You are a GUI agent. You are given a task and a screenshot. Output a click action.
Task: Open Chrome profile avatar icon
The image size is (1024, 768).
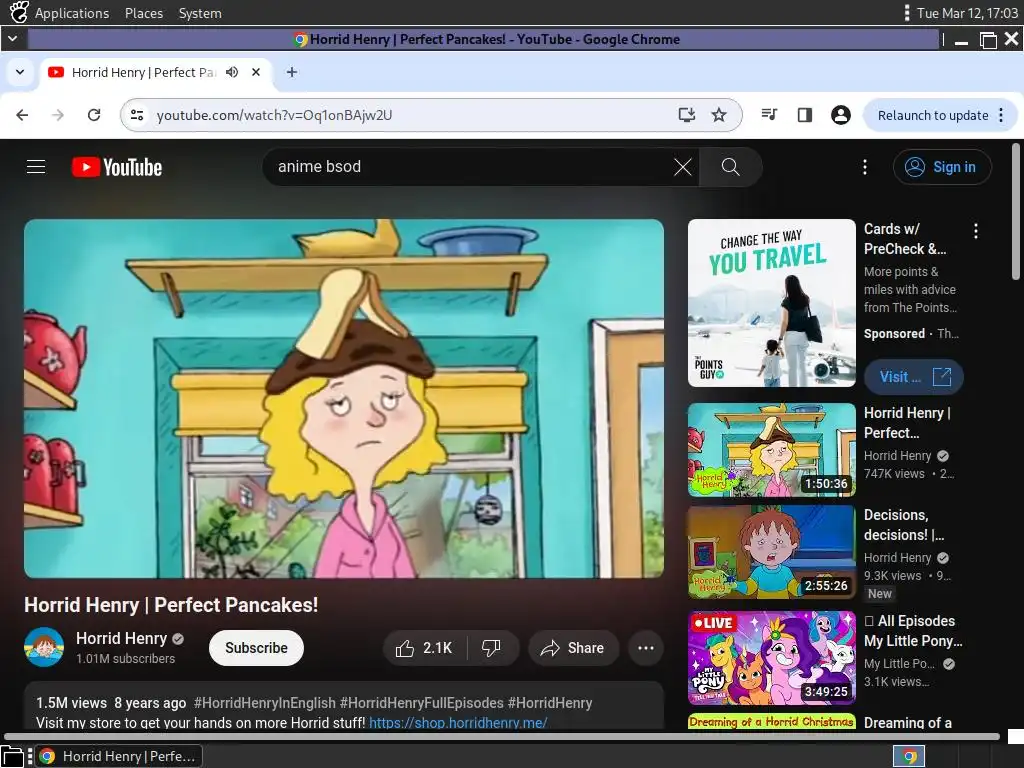(840, 115)
